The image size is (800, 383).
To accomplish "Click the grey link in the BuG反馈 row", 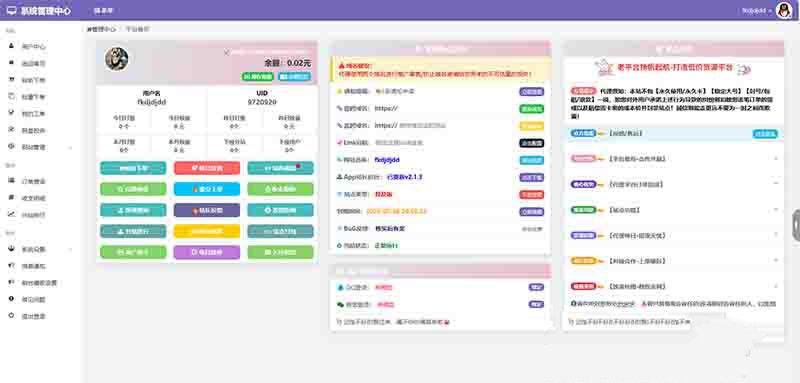I will [532, 229].
